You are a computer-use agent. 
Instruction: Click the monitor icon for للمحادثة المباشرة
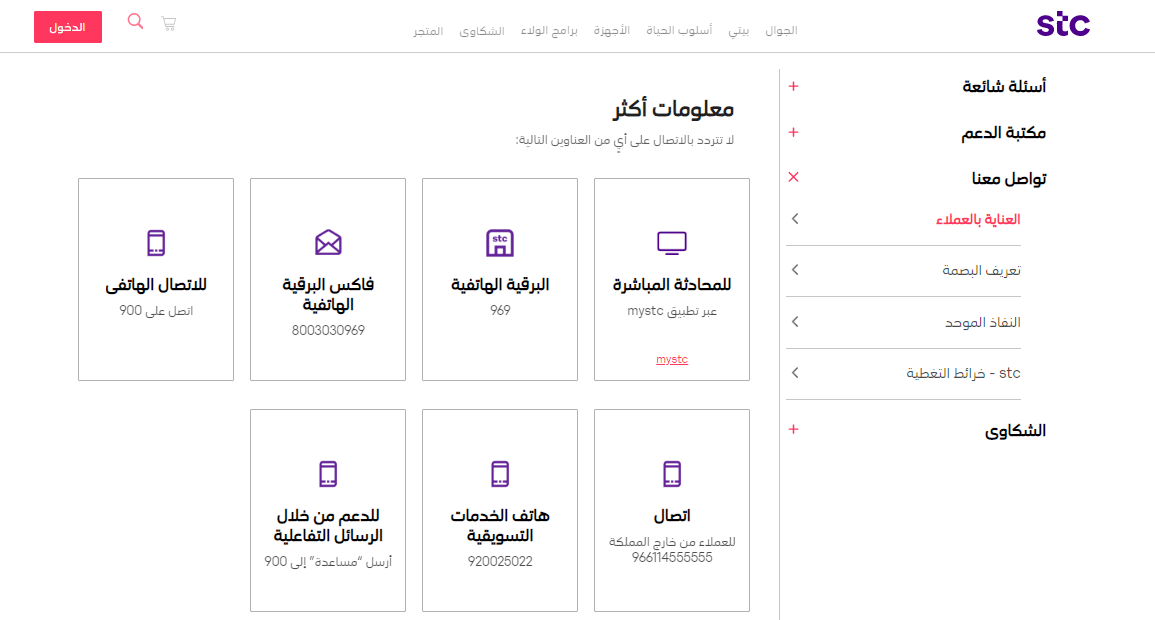672,243
